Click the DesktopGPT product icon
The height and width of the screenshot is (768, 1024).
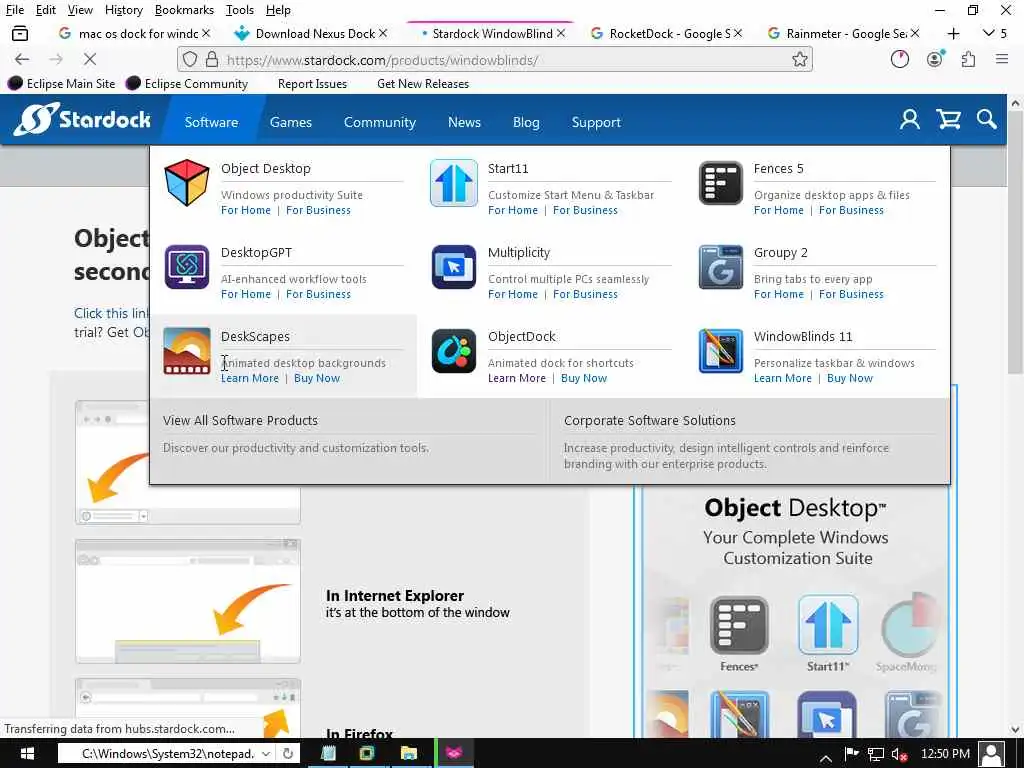pyautogui.click(x=187, y=266)
